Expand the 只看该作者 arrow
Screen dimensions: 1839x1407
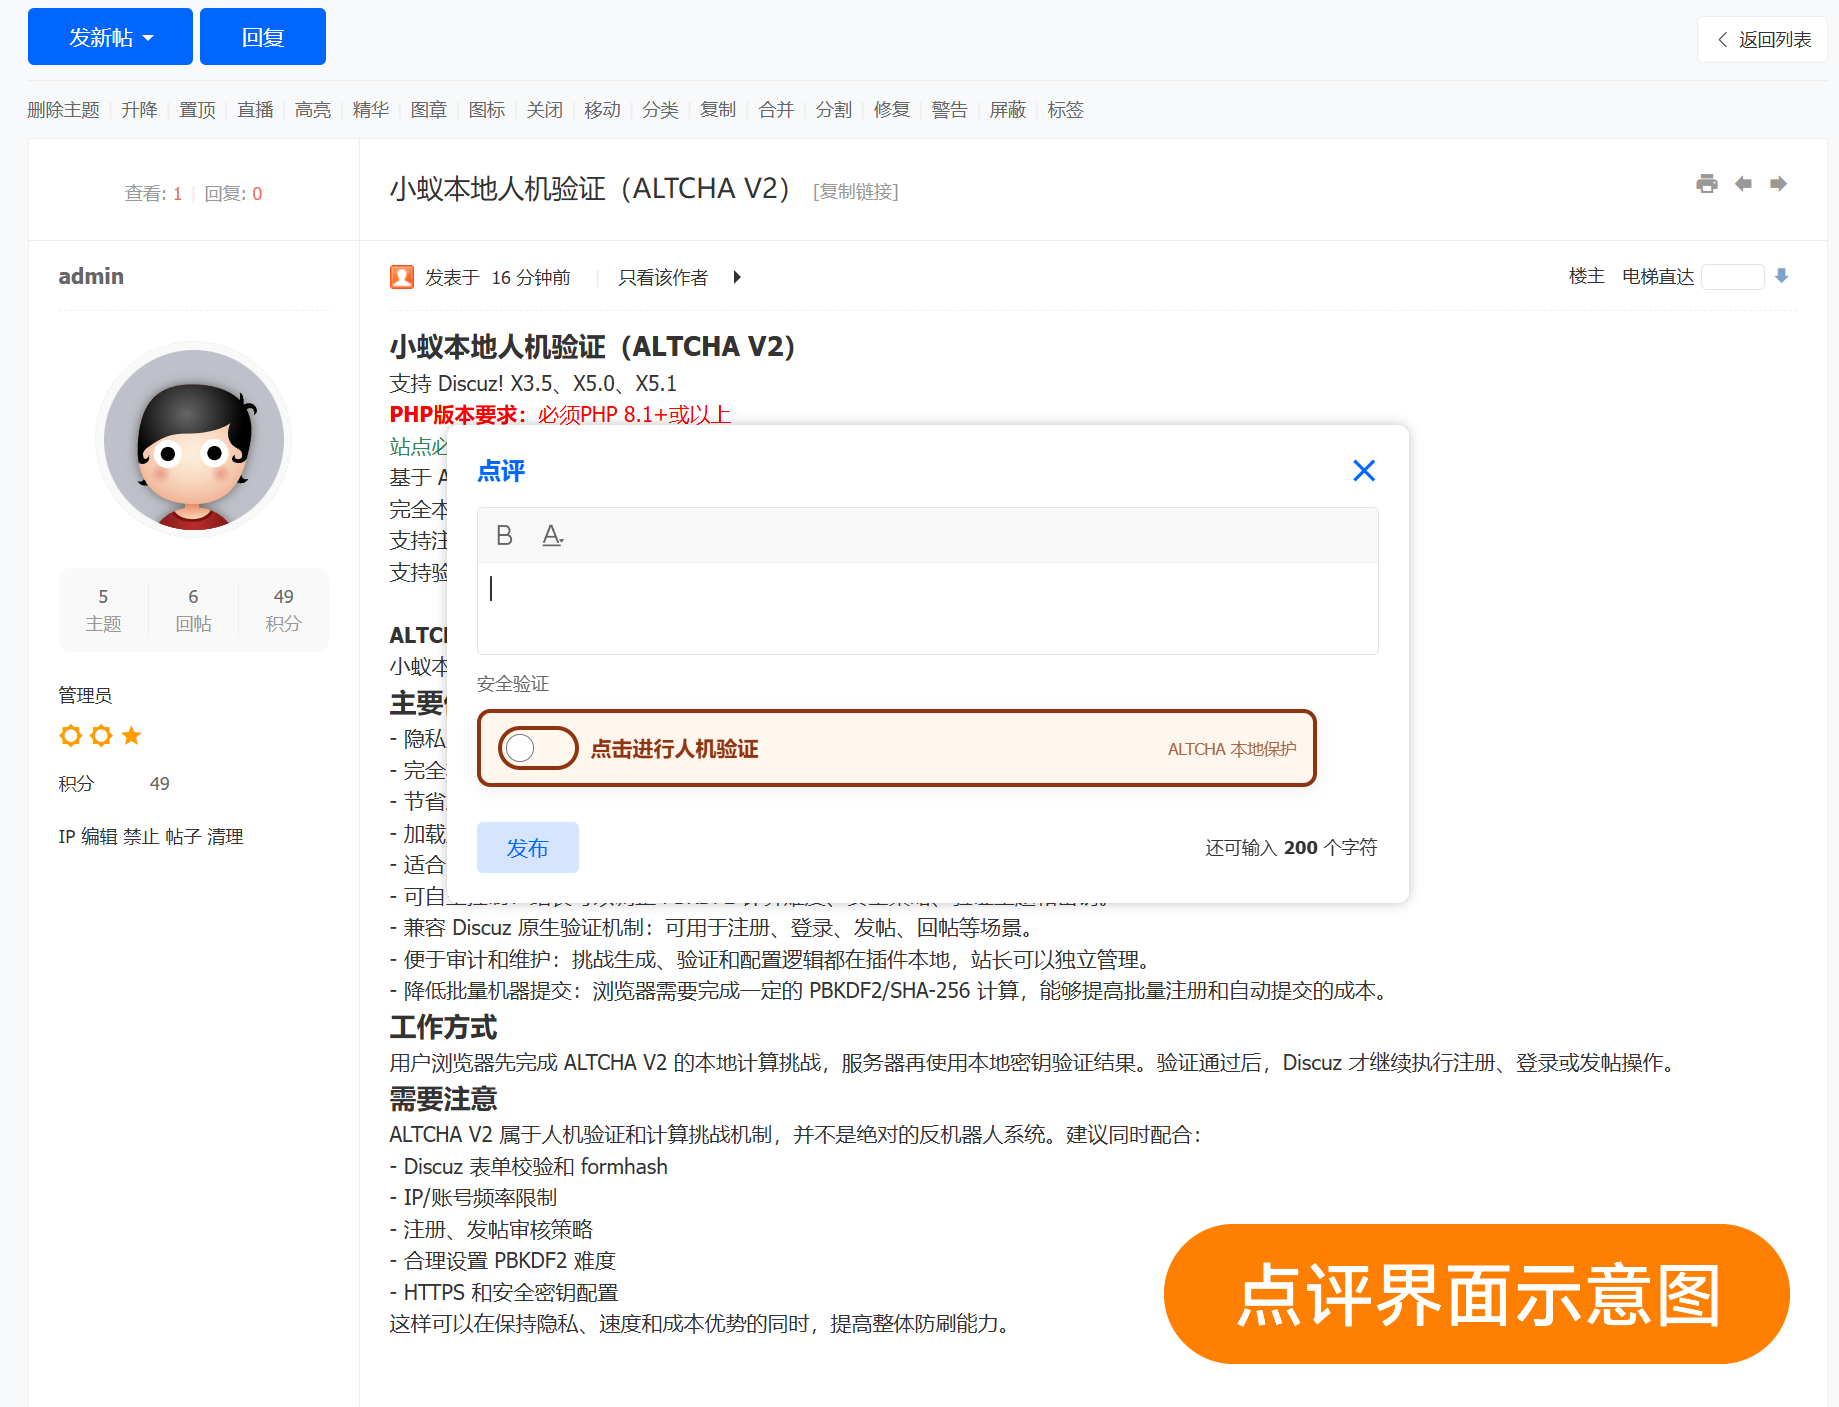[737, 277]
